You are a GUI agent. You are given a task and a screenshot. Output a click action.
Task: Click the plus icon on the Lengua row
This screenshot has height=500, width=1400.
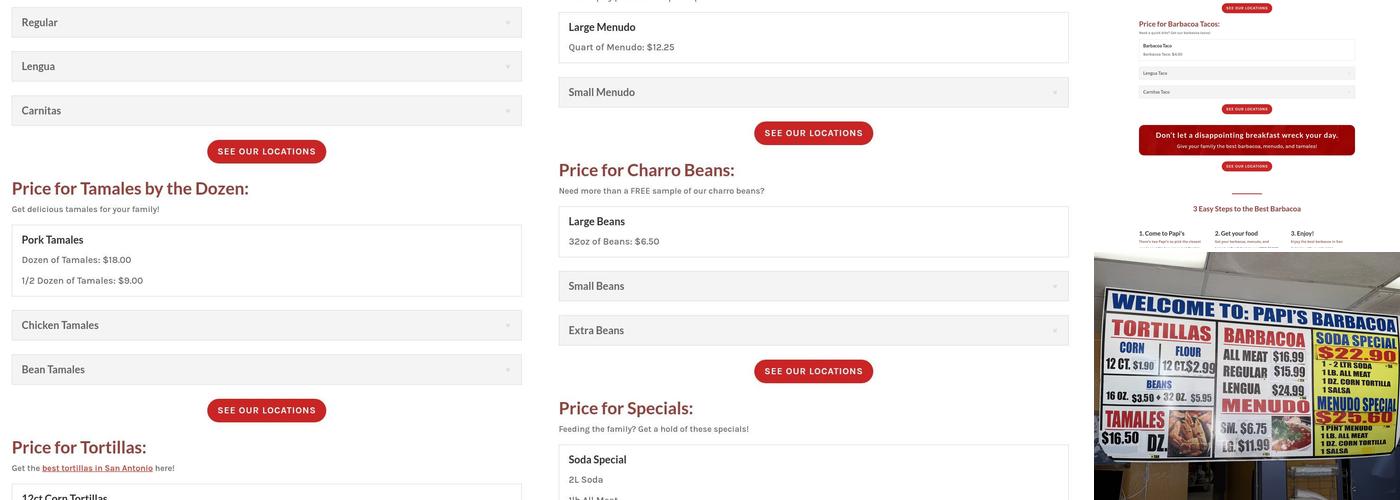coord(507,67)
